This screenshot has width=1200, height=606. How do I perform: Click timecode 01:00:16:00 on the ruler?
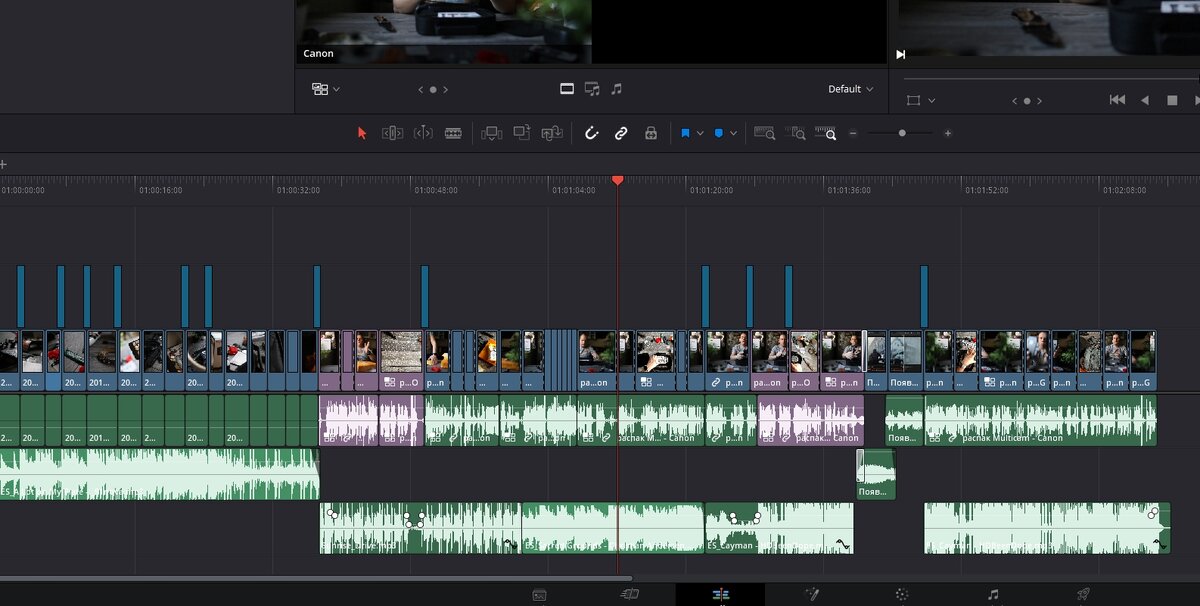(160, 189)
